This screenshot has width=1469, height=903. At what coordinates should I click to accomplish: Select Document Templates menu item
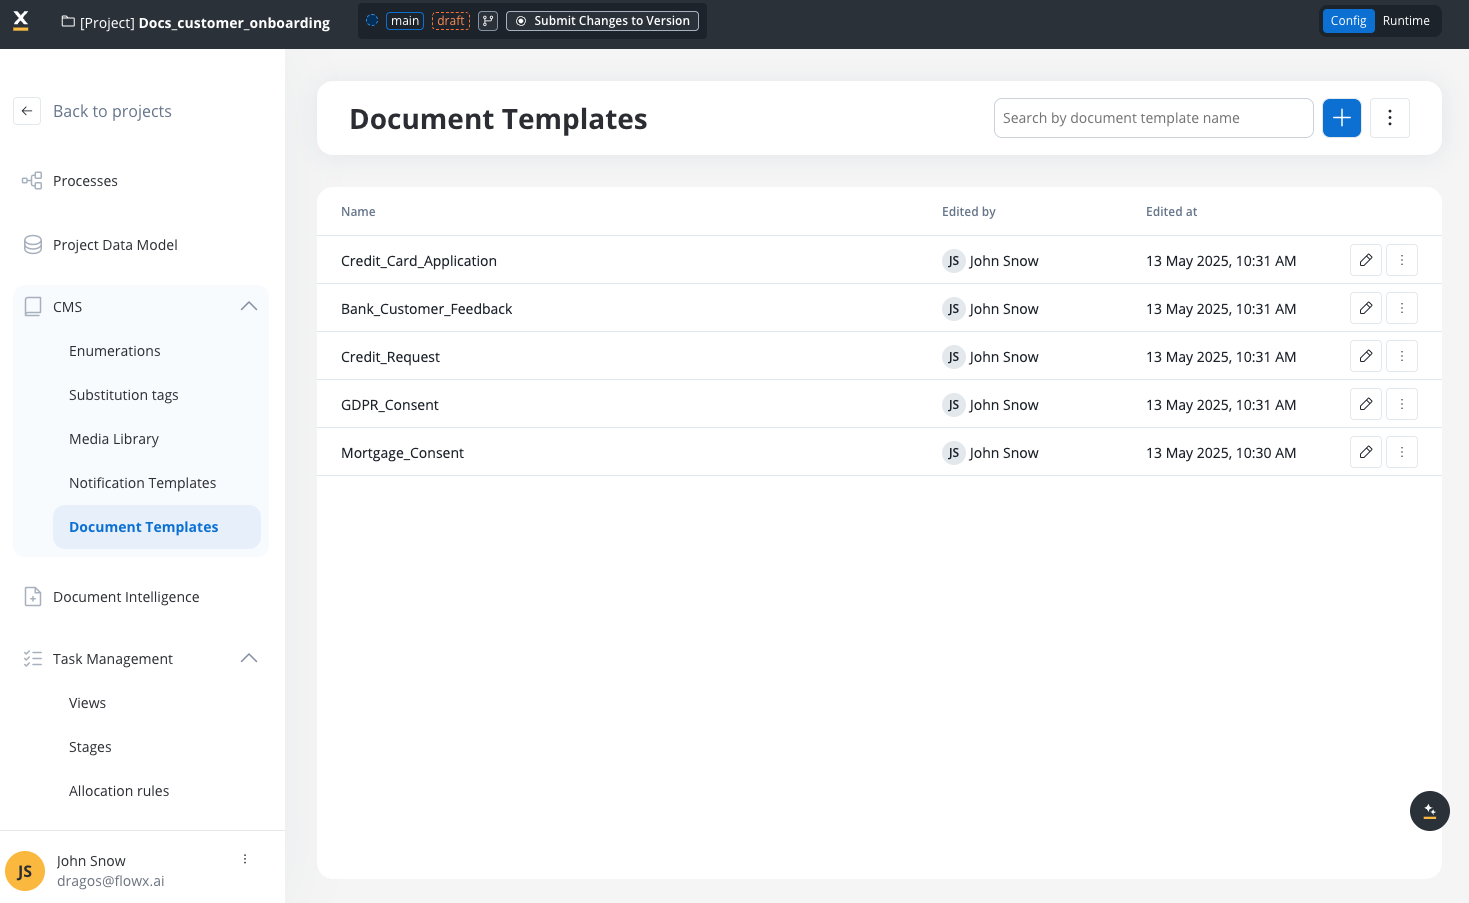click(x=157, y=527)
